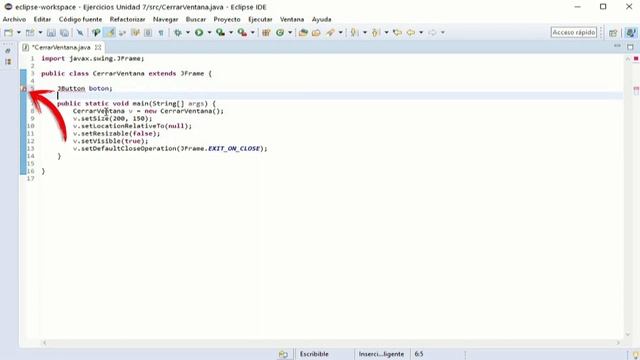Click the Run External Tools icon
This screenshot has height=360, width=640.
(x=242, y=33)
